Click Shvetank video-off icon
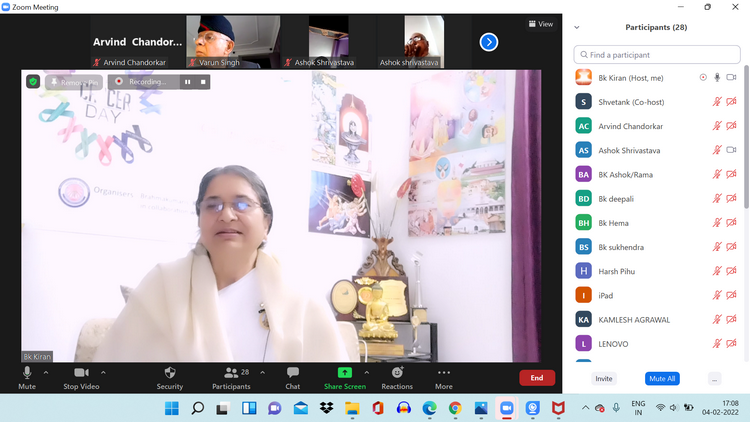 click(731, 101)
